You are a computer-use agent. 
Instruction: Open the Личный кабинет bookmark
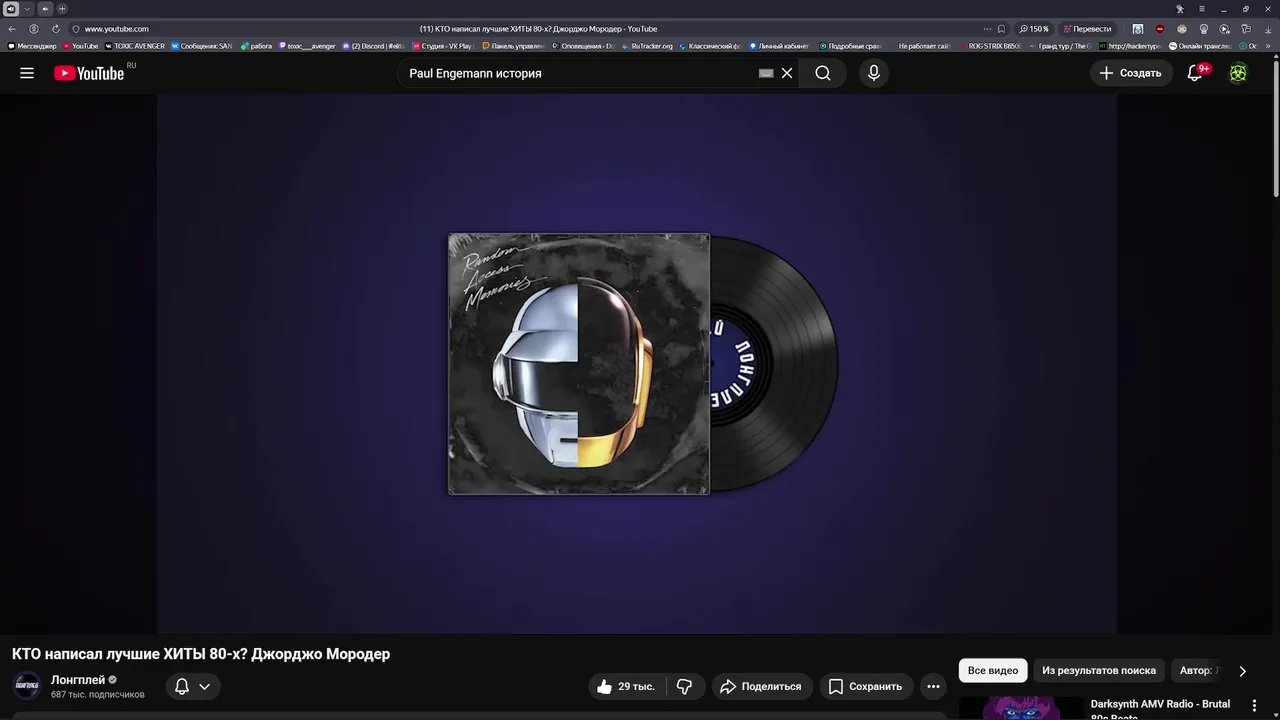tap(779, 46)
